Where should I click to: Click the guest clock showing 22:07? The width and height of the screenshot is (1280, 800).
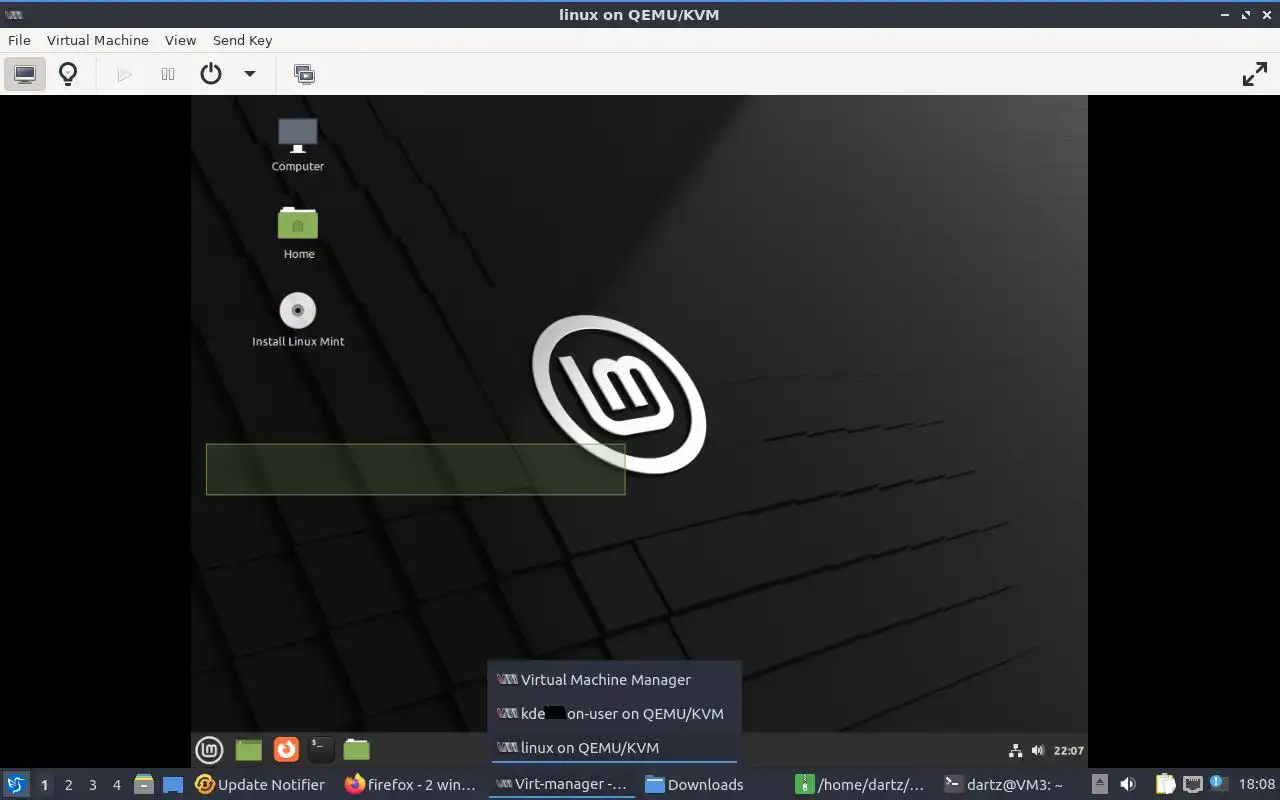[1068, 750]
